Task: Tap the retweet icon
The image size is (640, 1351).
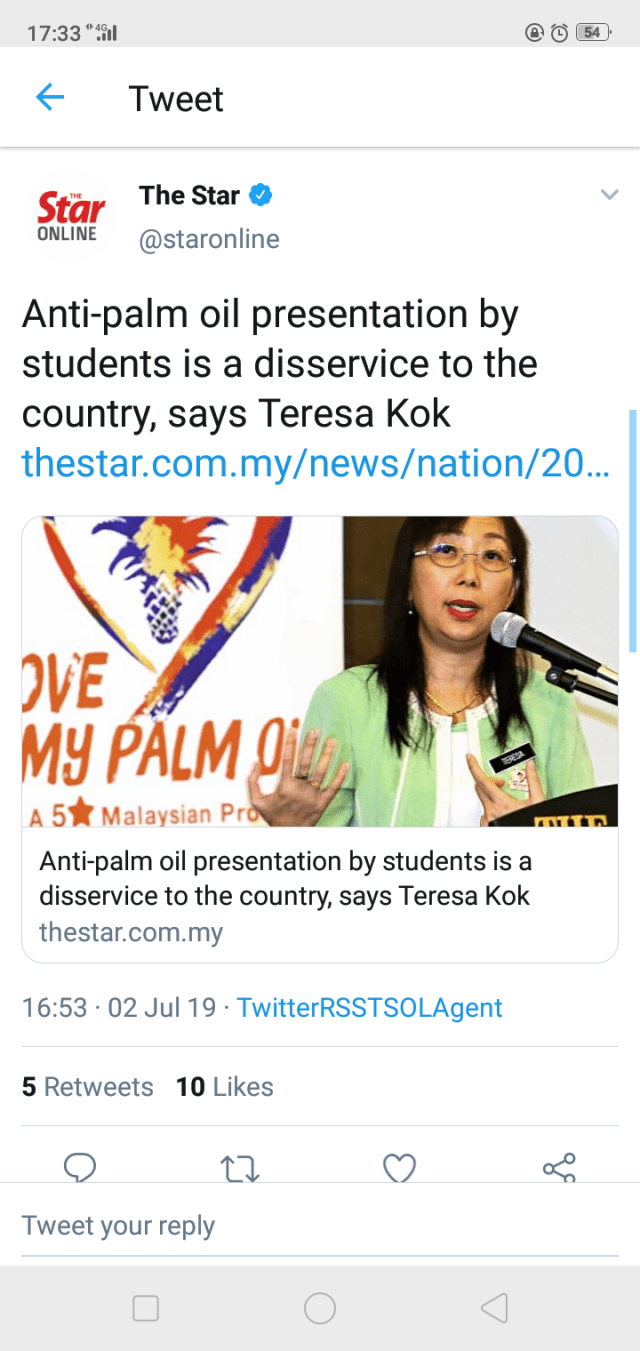Action: (239, 1168)
